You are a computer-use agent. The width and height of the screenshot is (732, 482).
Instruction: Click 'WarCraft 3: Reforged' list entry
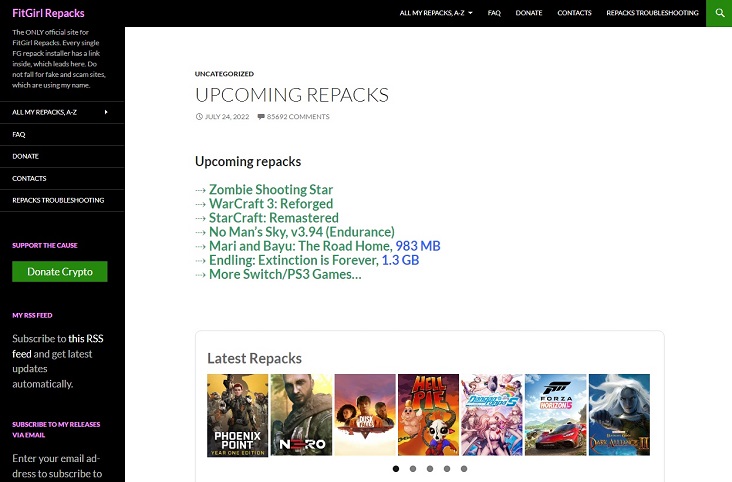271,204
